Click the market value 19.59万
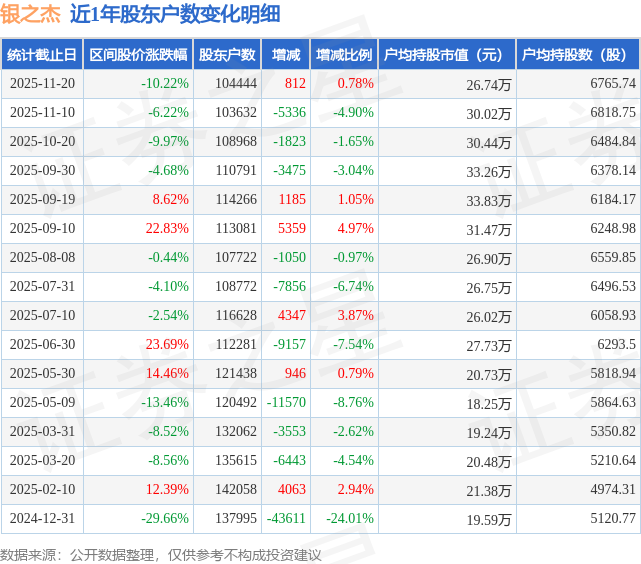 (x=489, y=520)
